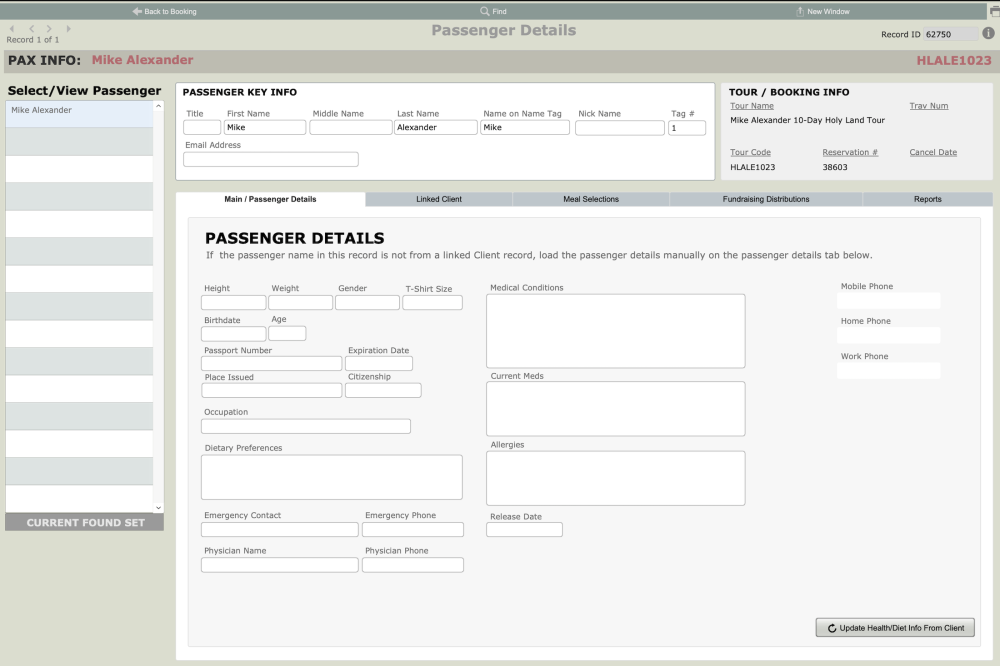Click Update Health/Diet Info From Client button

point(895,628)
